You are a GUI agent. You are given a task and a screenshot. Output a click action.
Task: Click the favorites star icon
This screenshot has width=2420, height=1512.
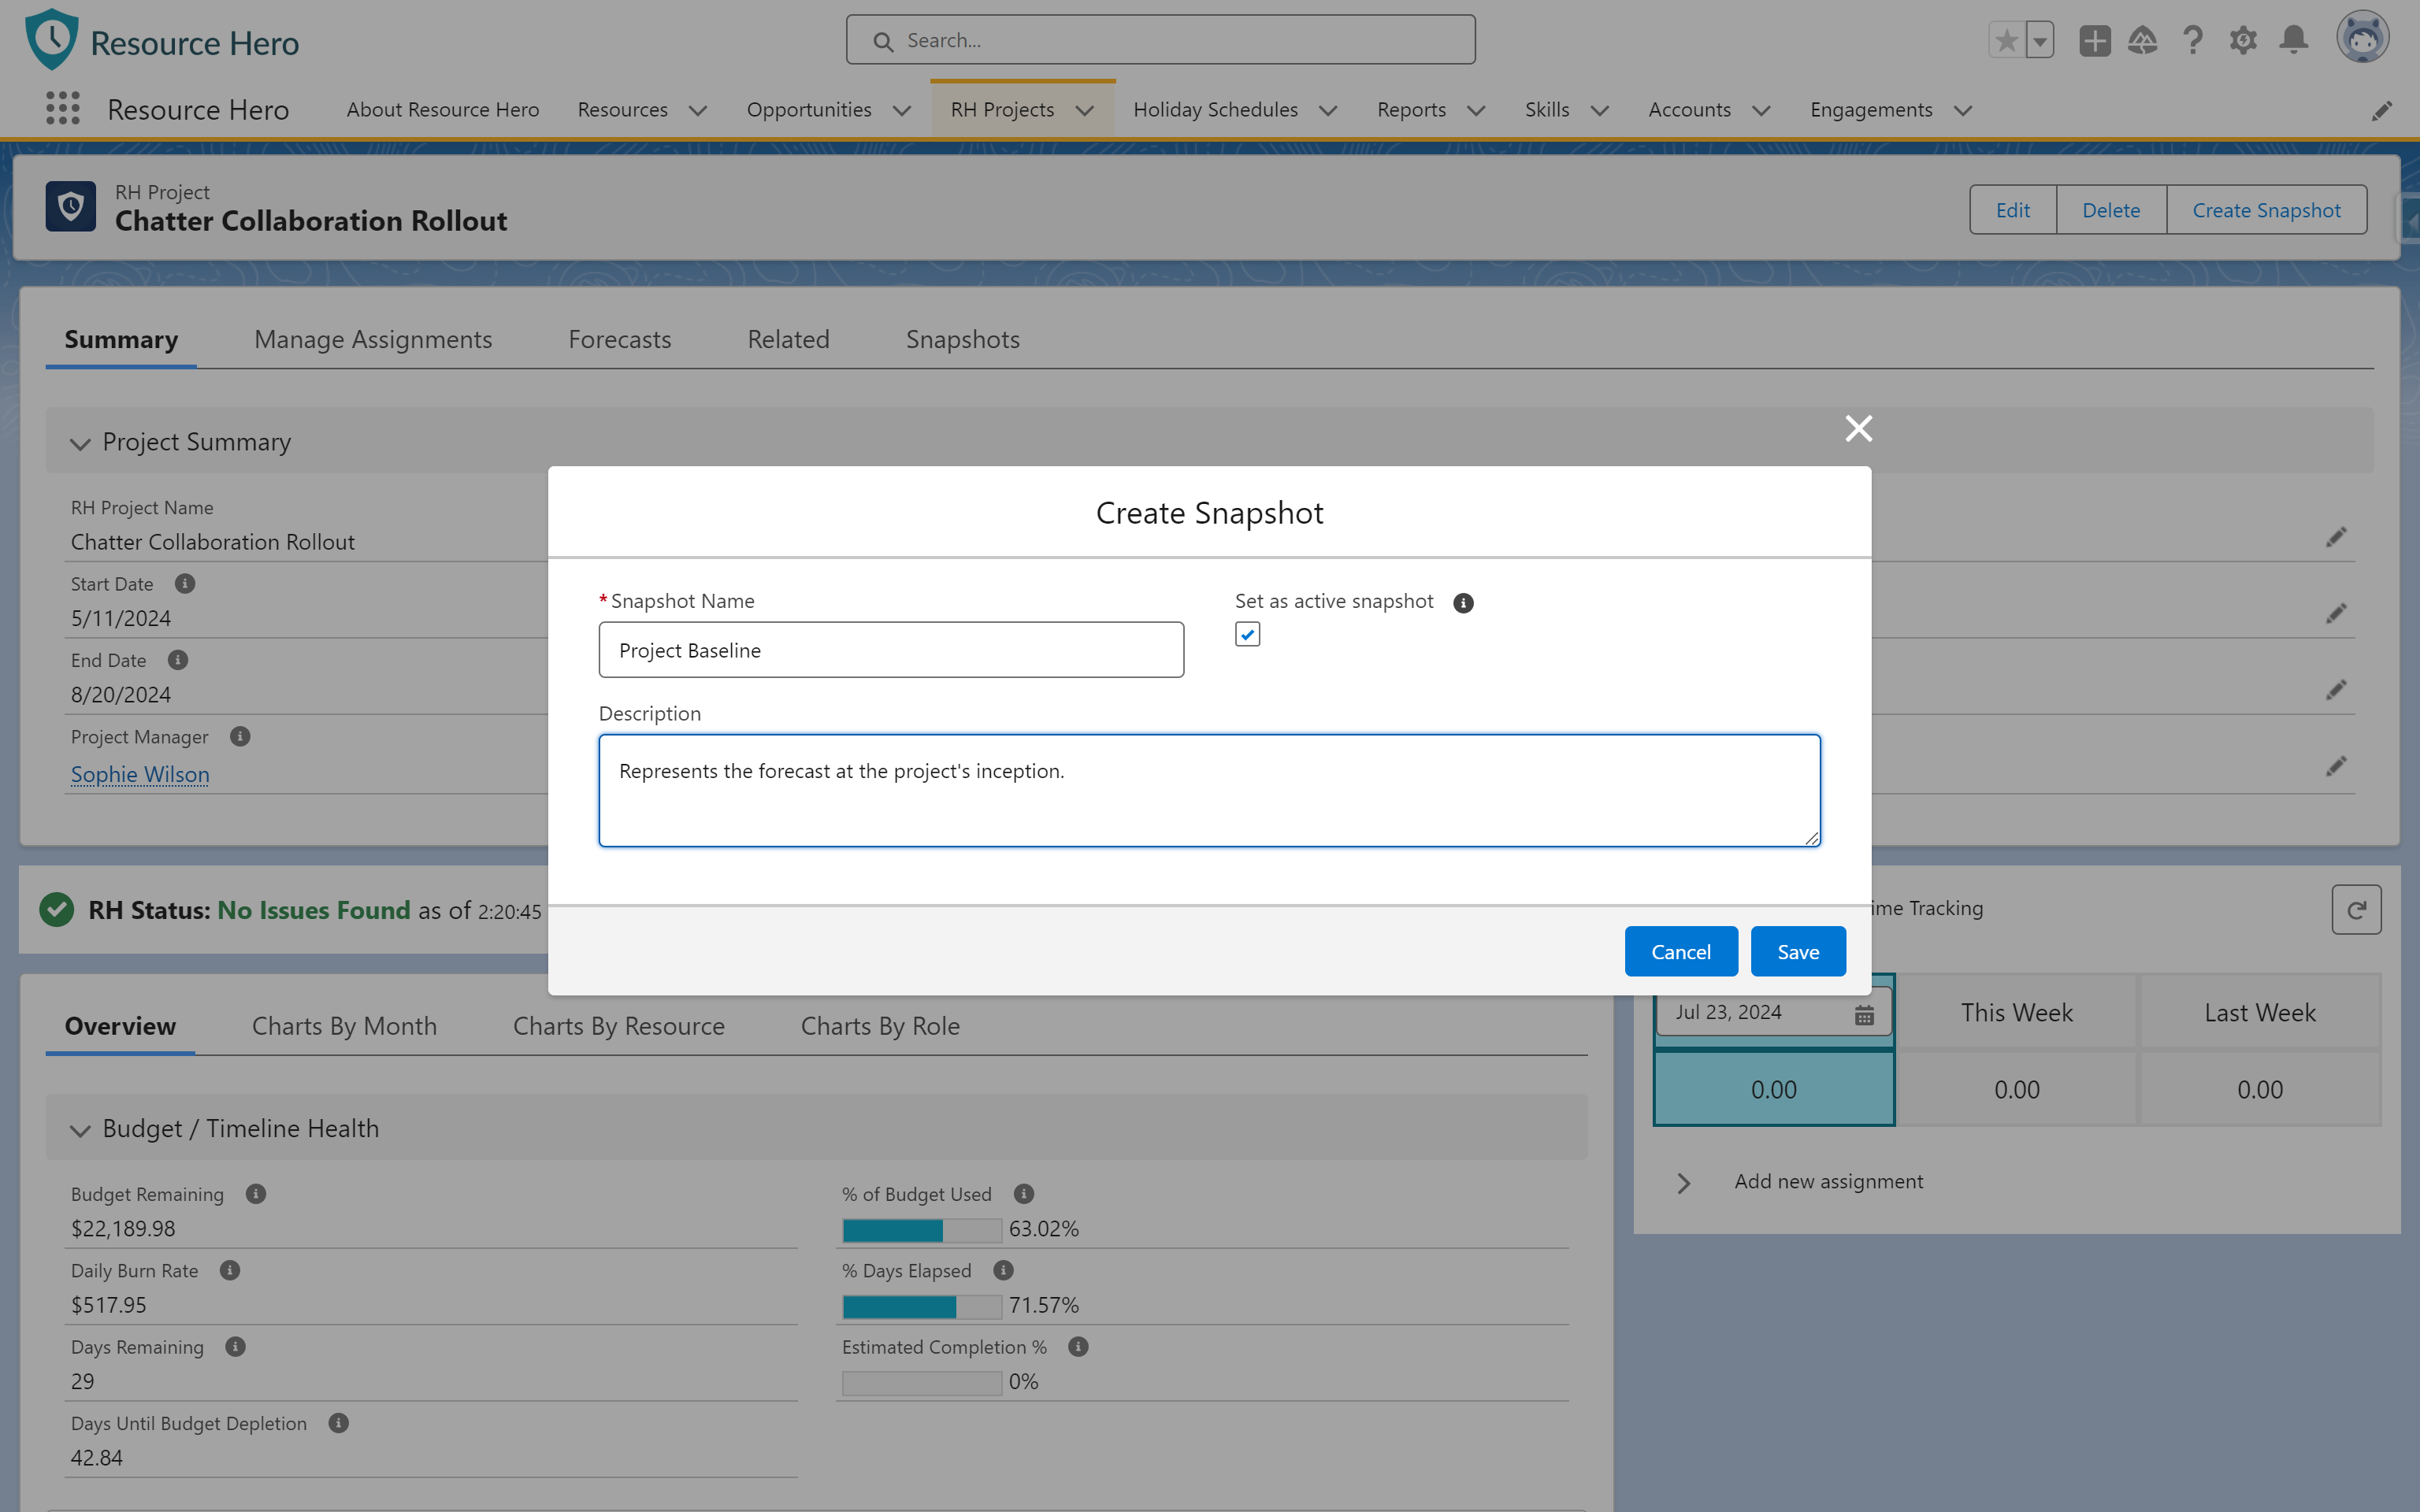coord(2006,41)
